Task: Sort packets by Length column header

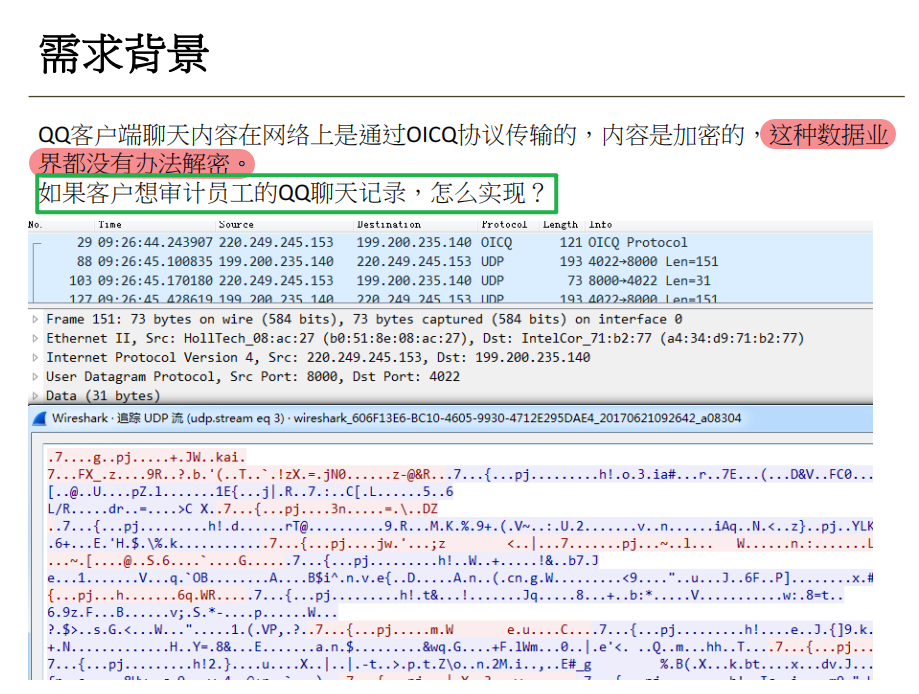Action: click(560, 224)
